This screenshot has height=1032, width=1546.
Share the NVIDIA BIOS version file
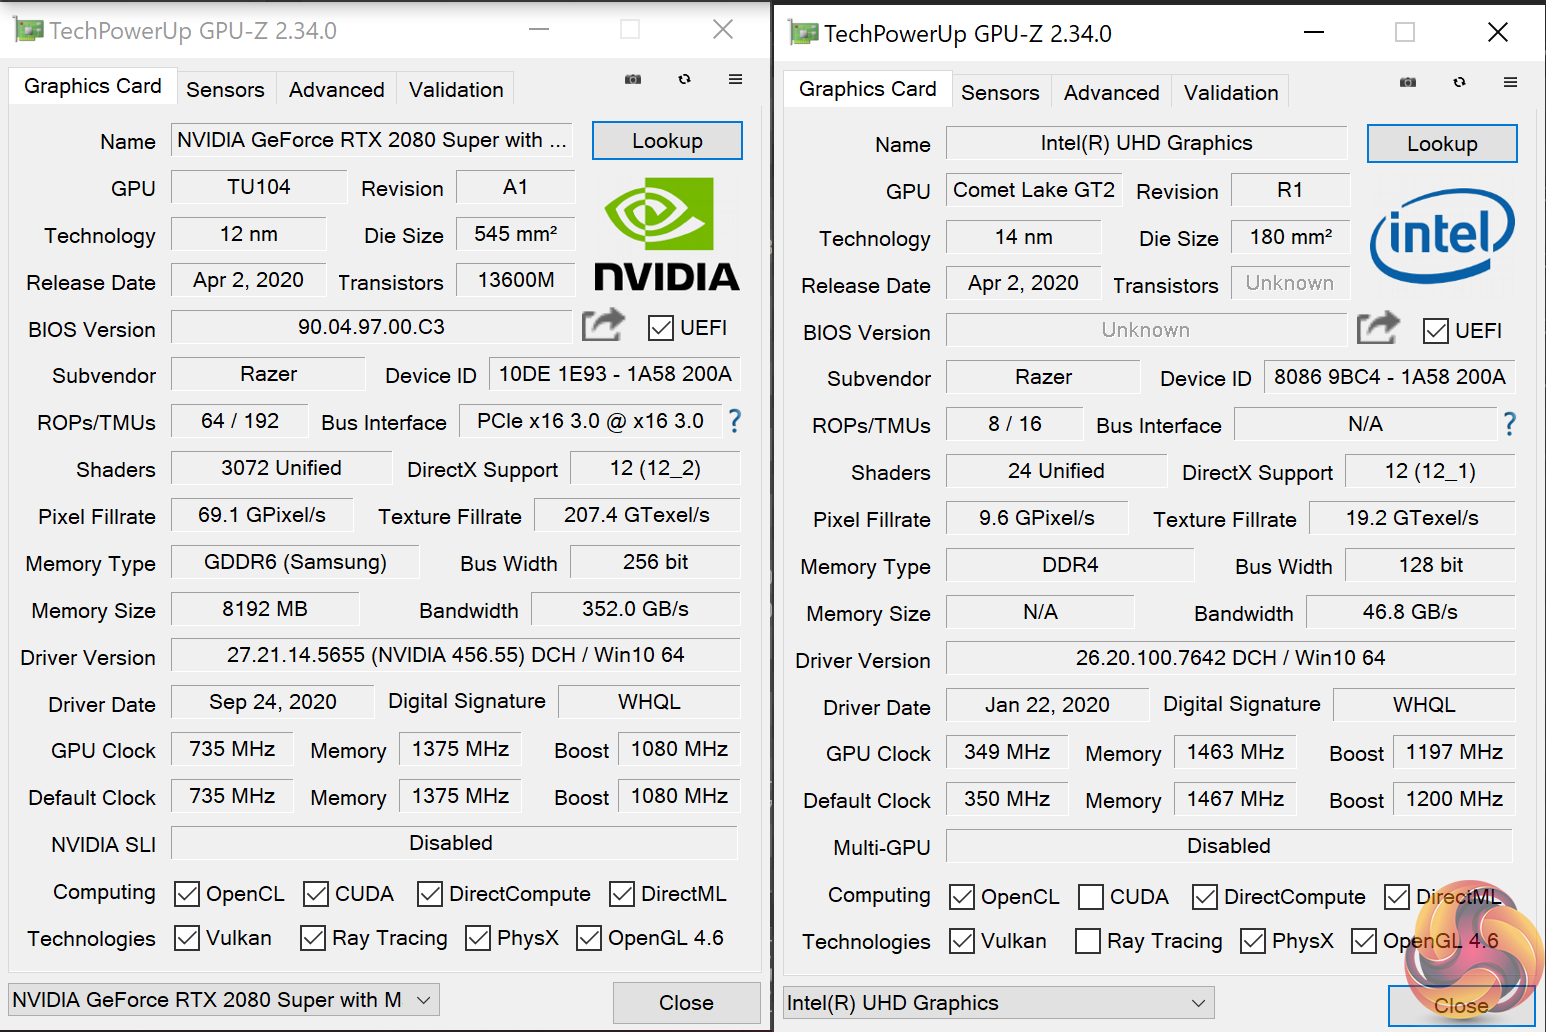coord(603,326)
